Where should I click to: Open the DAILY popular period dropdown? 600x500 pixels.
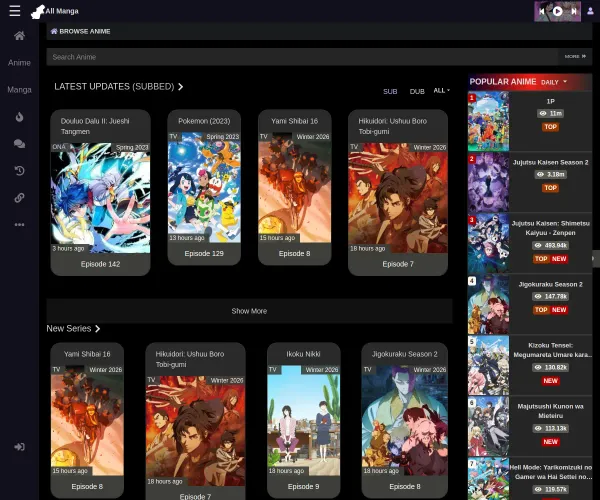click(x=553, y=82)
